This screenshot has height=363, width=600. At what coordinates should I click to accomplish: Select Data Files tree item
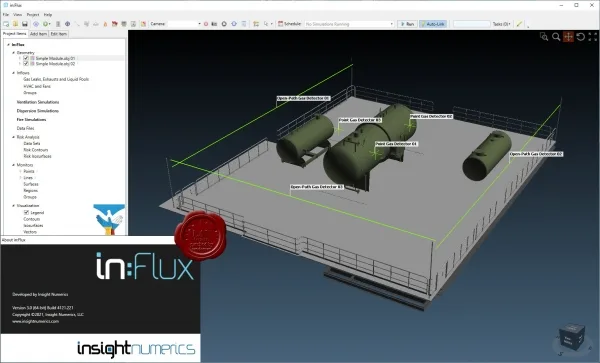25,129
